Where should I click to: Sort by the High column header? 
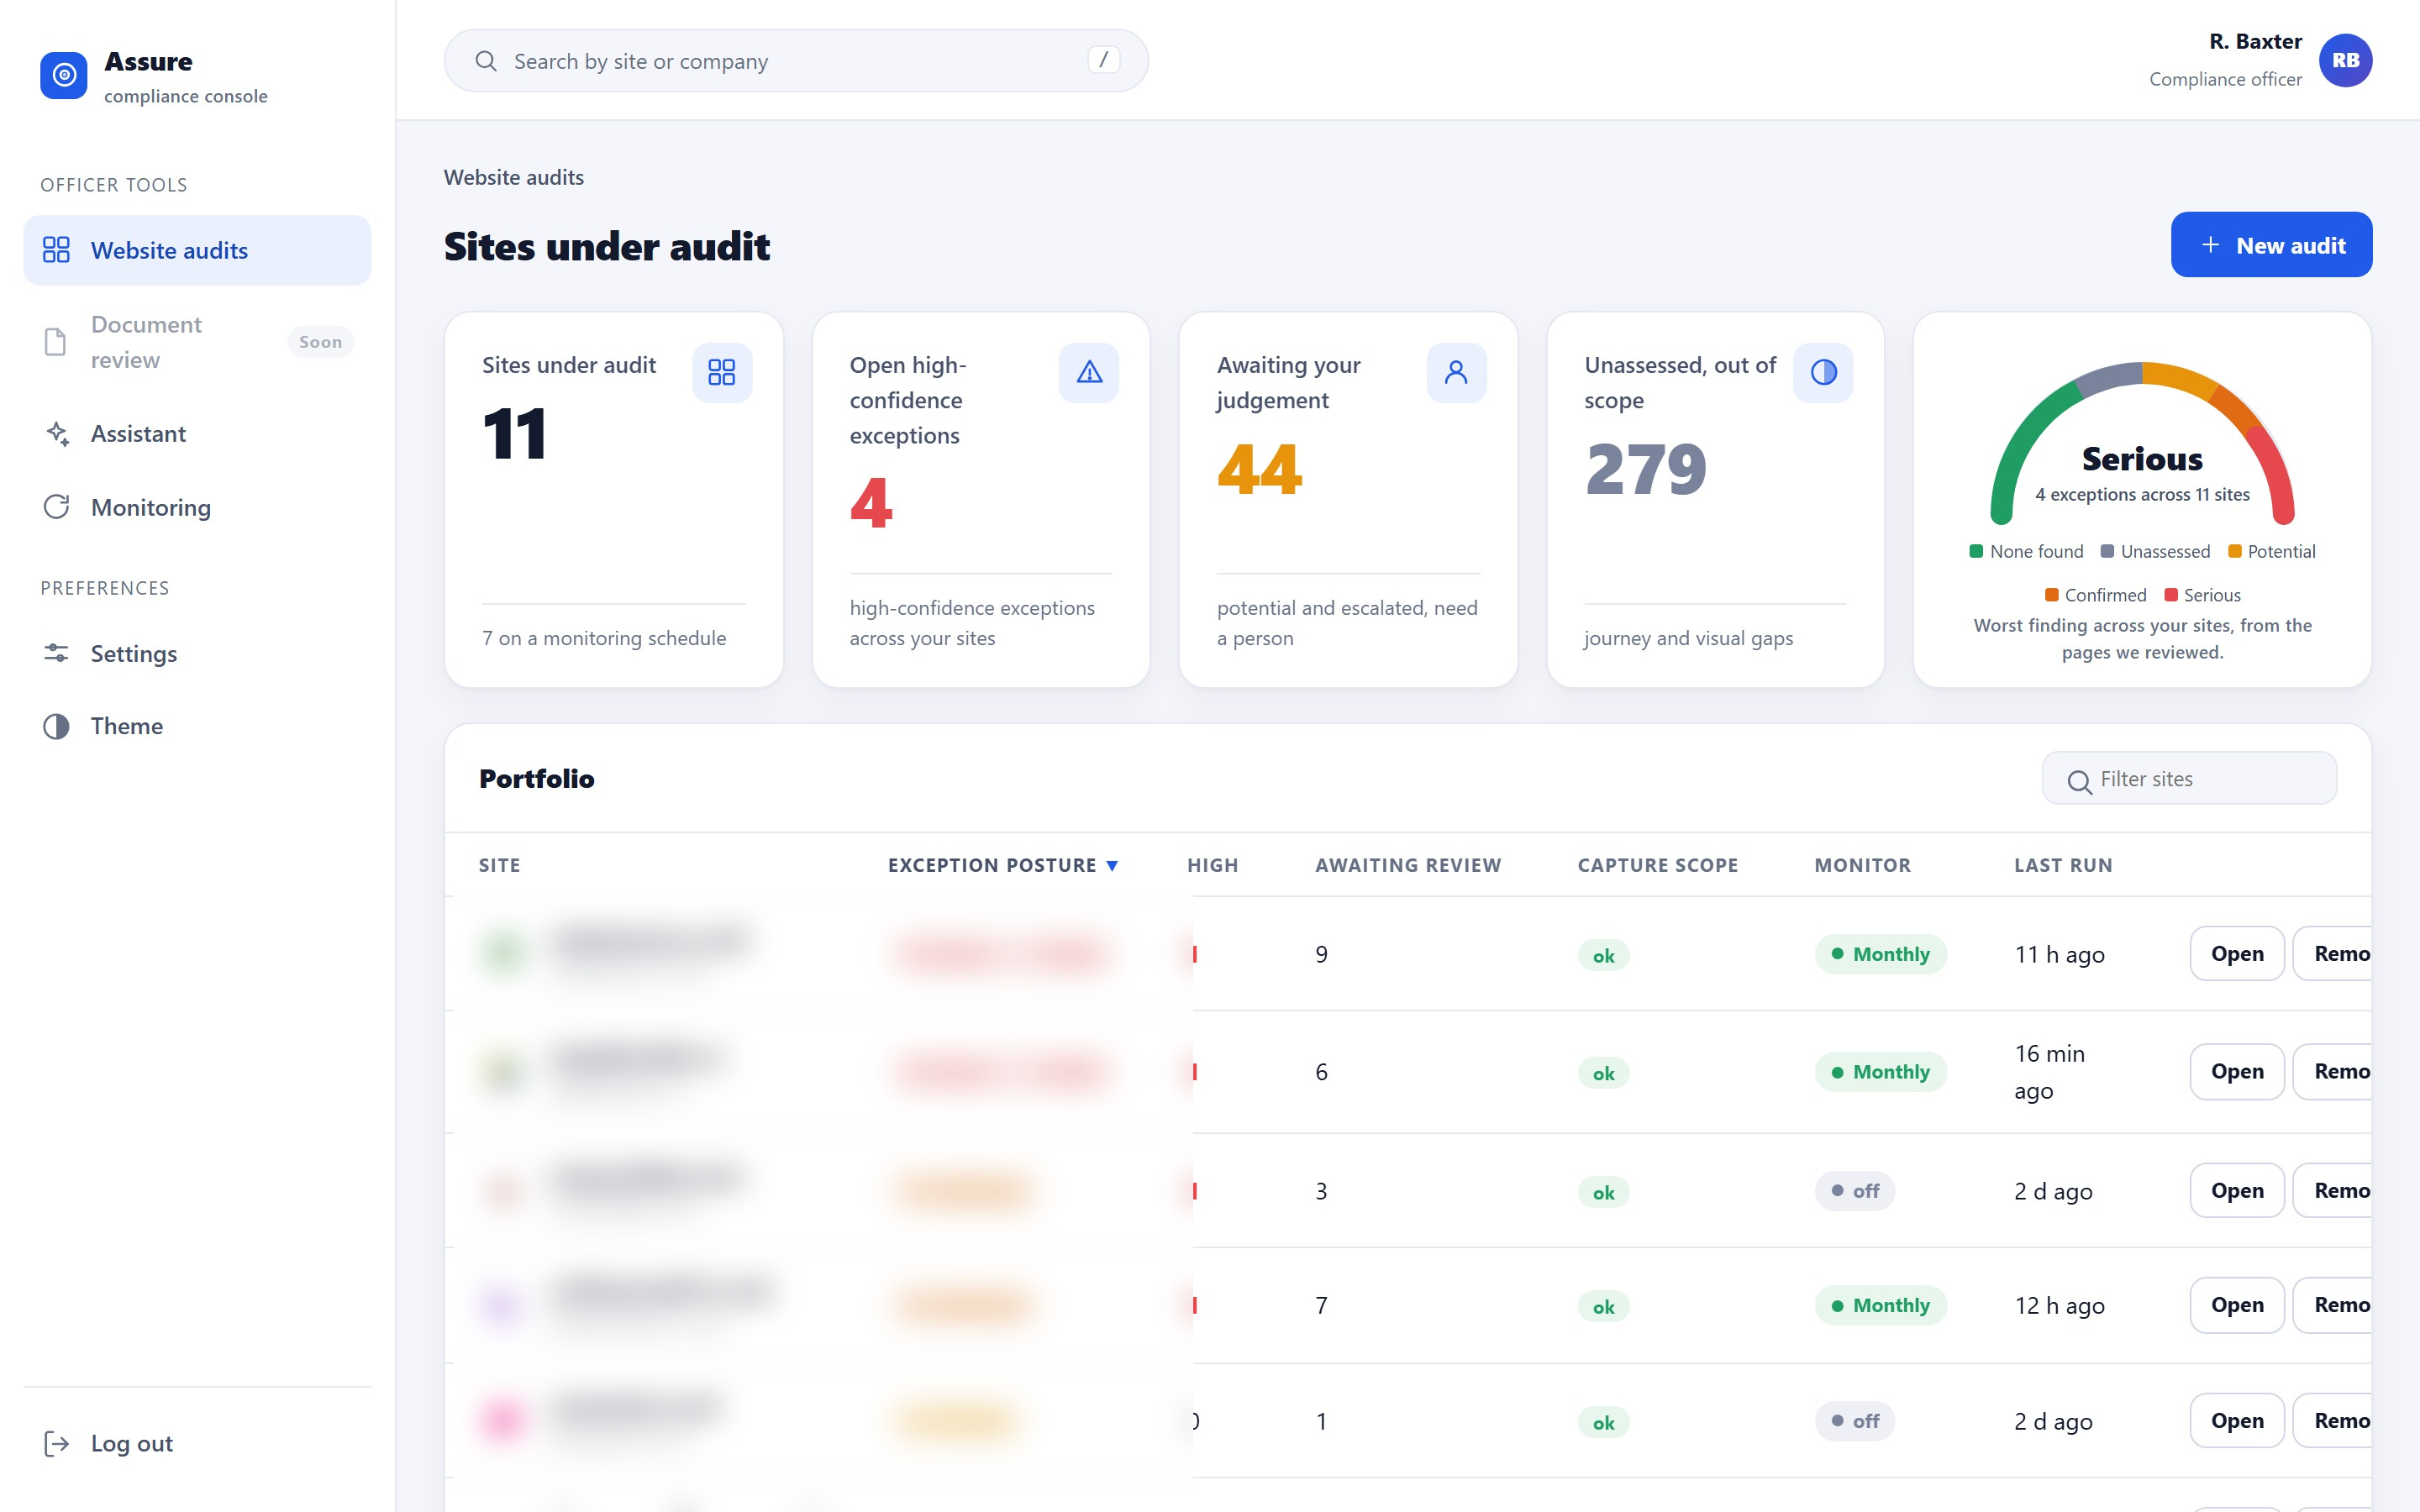click(1212, 865)
